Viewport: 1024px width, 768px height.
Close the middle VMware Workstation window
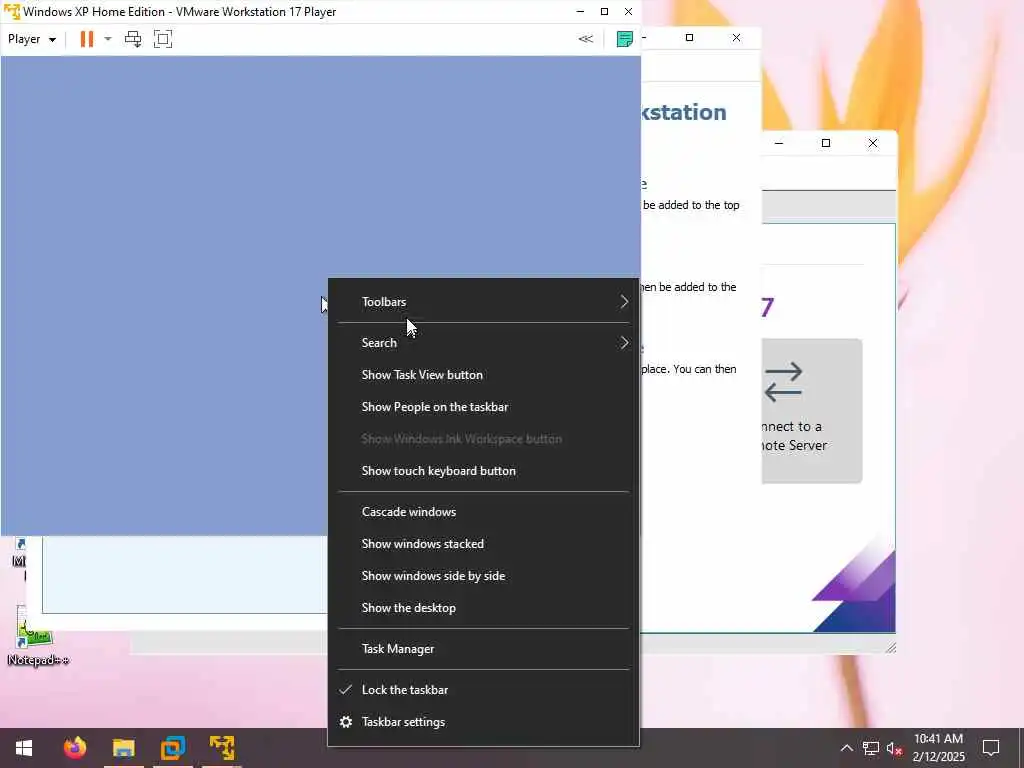point(736,38)
